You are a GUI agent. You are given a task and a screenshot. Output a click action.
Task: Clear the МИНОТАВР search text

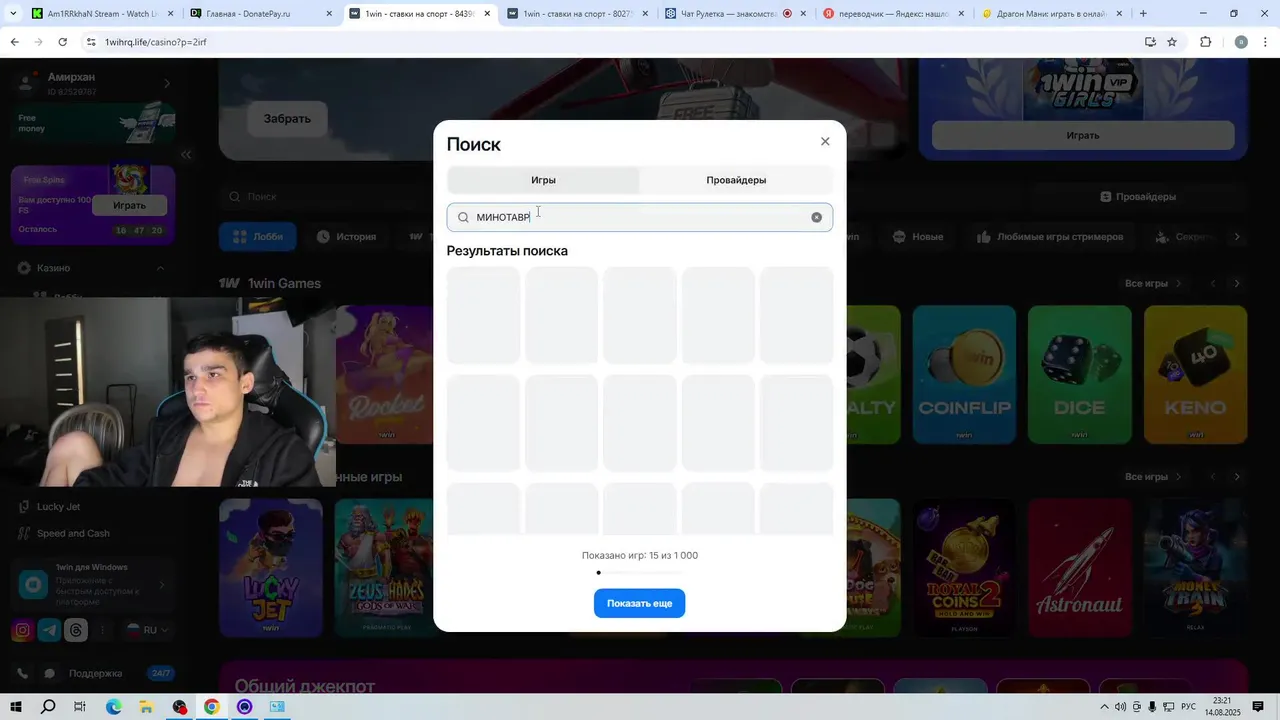point(816,217)
